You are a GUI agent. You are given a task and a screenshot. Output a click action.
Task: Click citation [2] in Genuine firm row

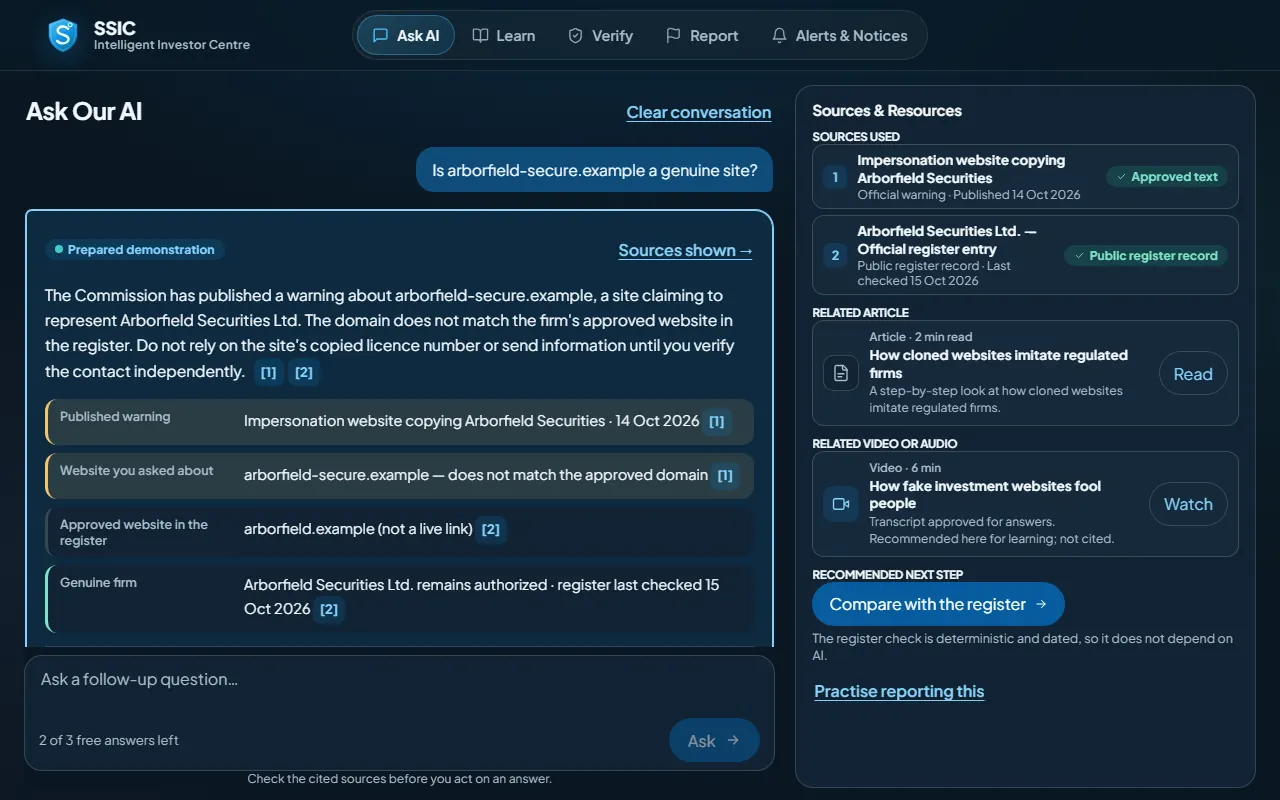pos(329,609)
